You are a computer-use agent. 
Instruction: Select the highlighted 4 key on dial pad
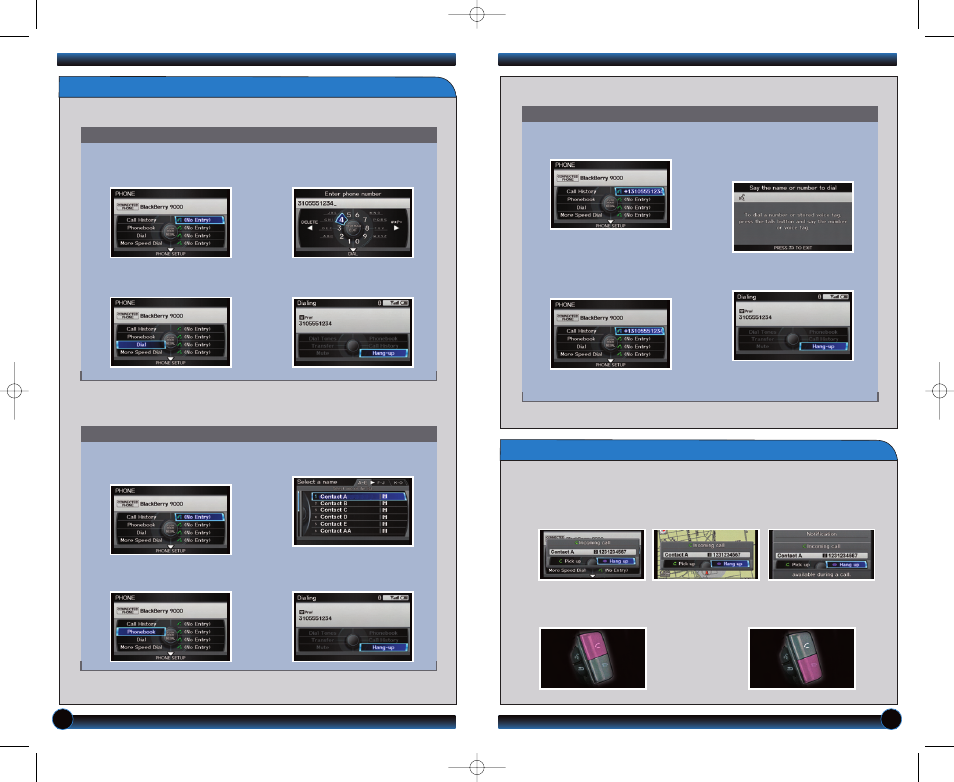point(341,219)
